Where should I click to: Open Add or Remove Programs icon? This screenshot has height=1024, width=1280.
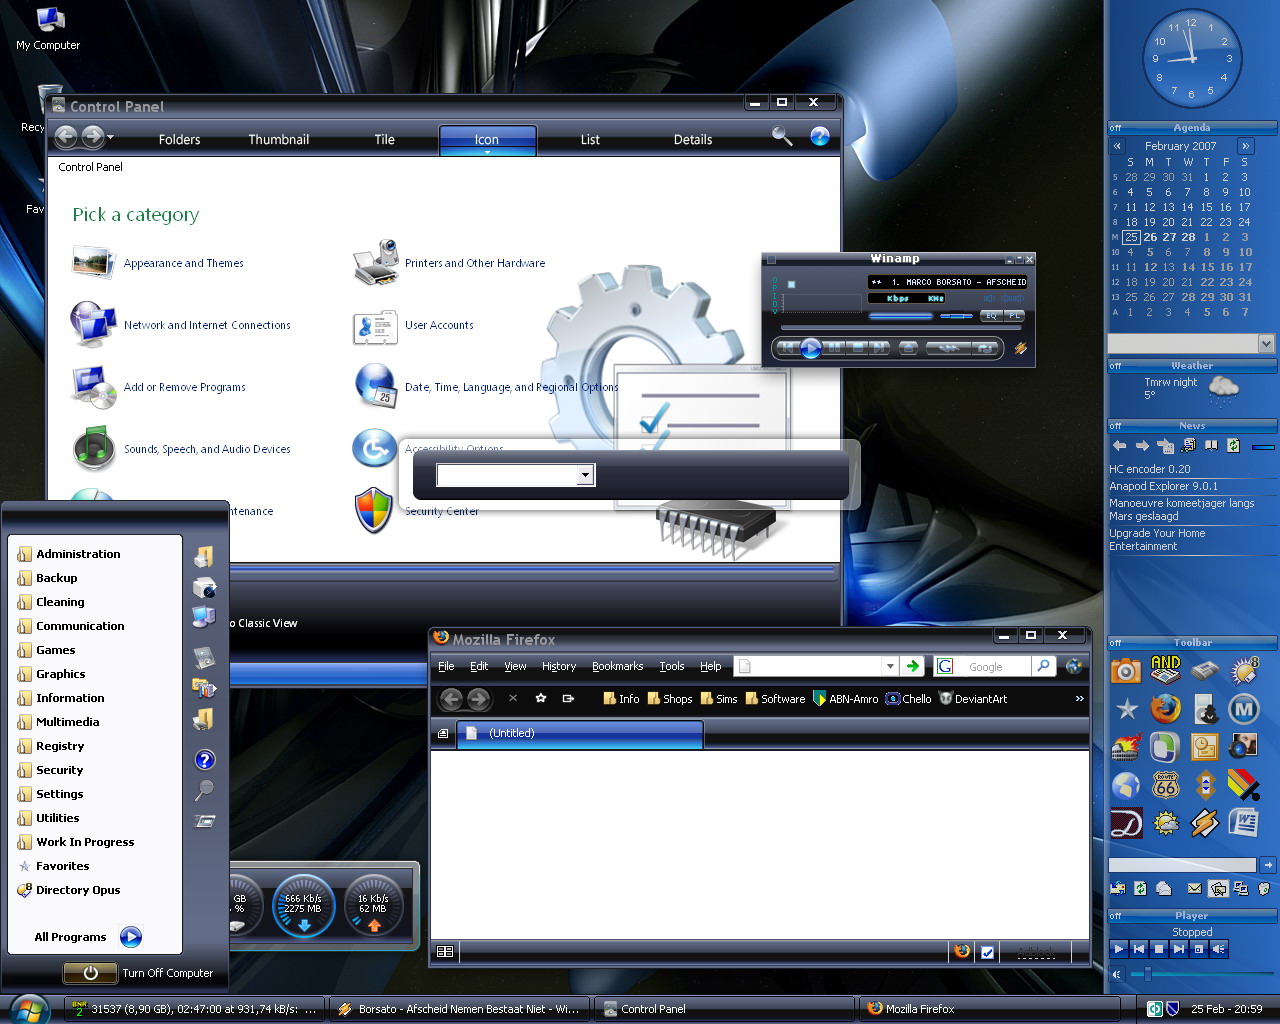[93, 387]
